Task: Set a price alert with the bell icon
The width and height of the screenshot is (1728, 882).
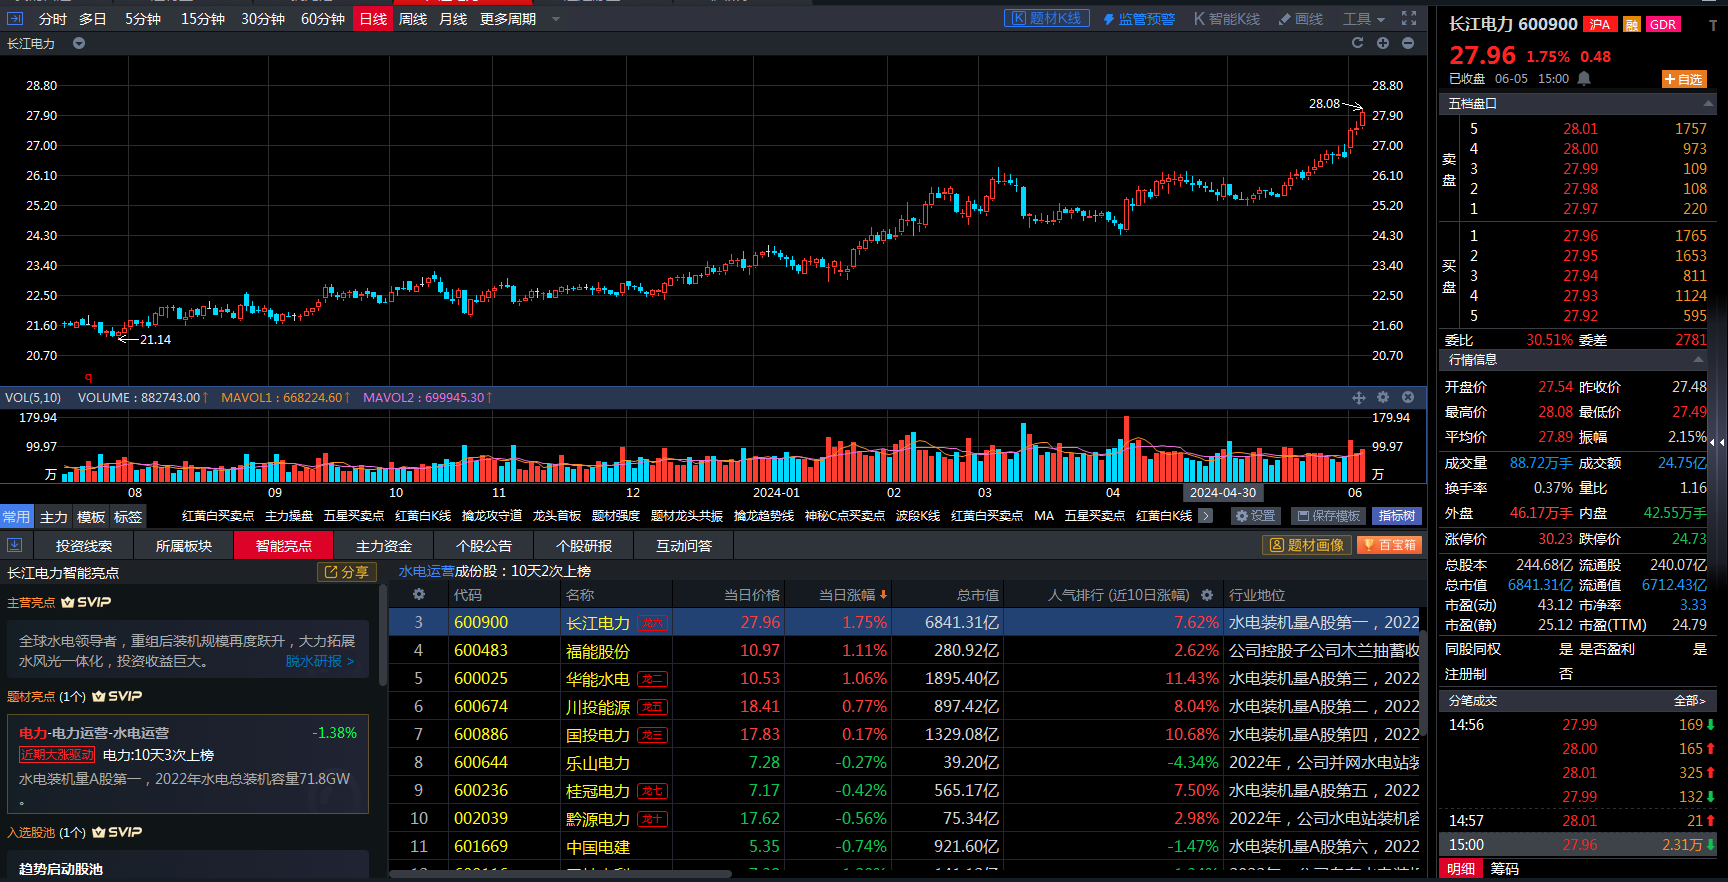Action: (x=1584, y=79)
